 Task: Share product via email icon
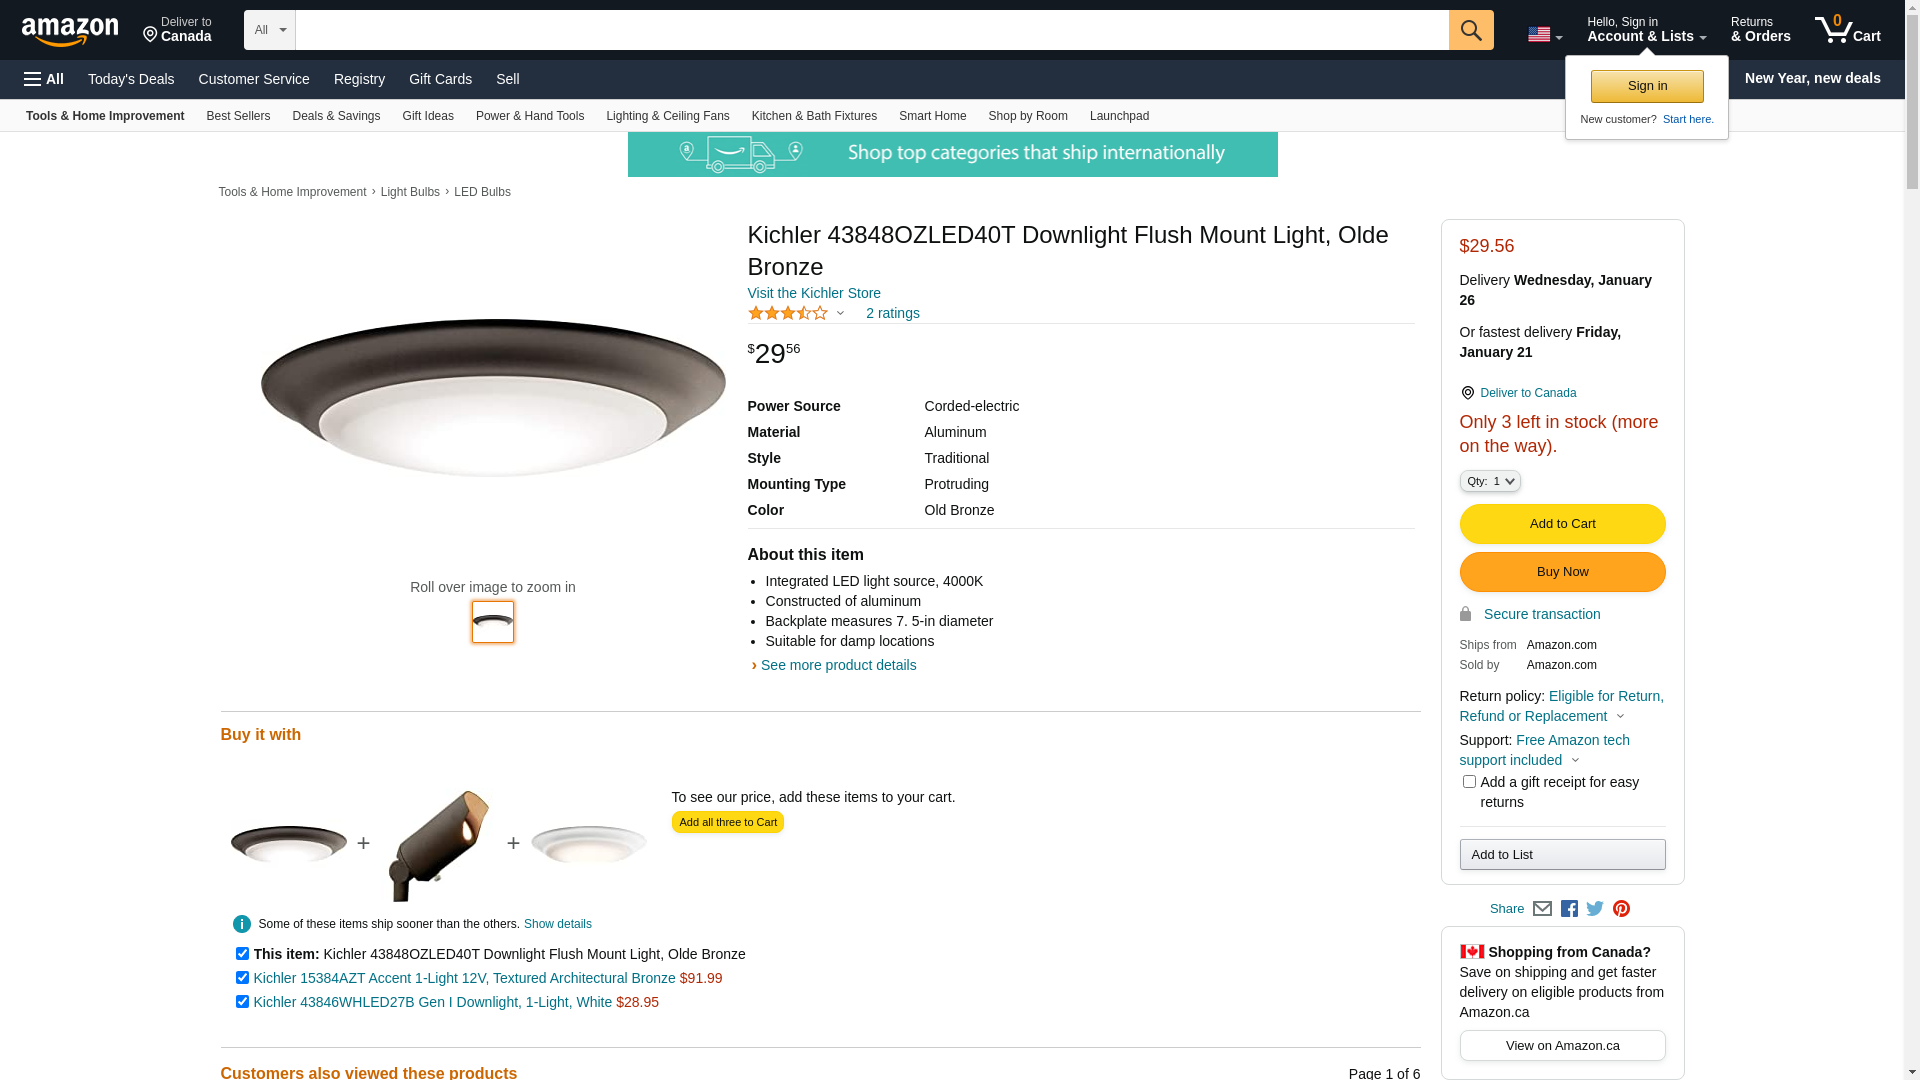(1542, 909)
